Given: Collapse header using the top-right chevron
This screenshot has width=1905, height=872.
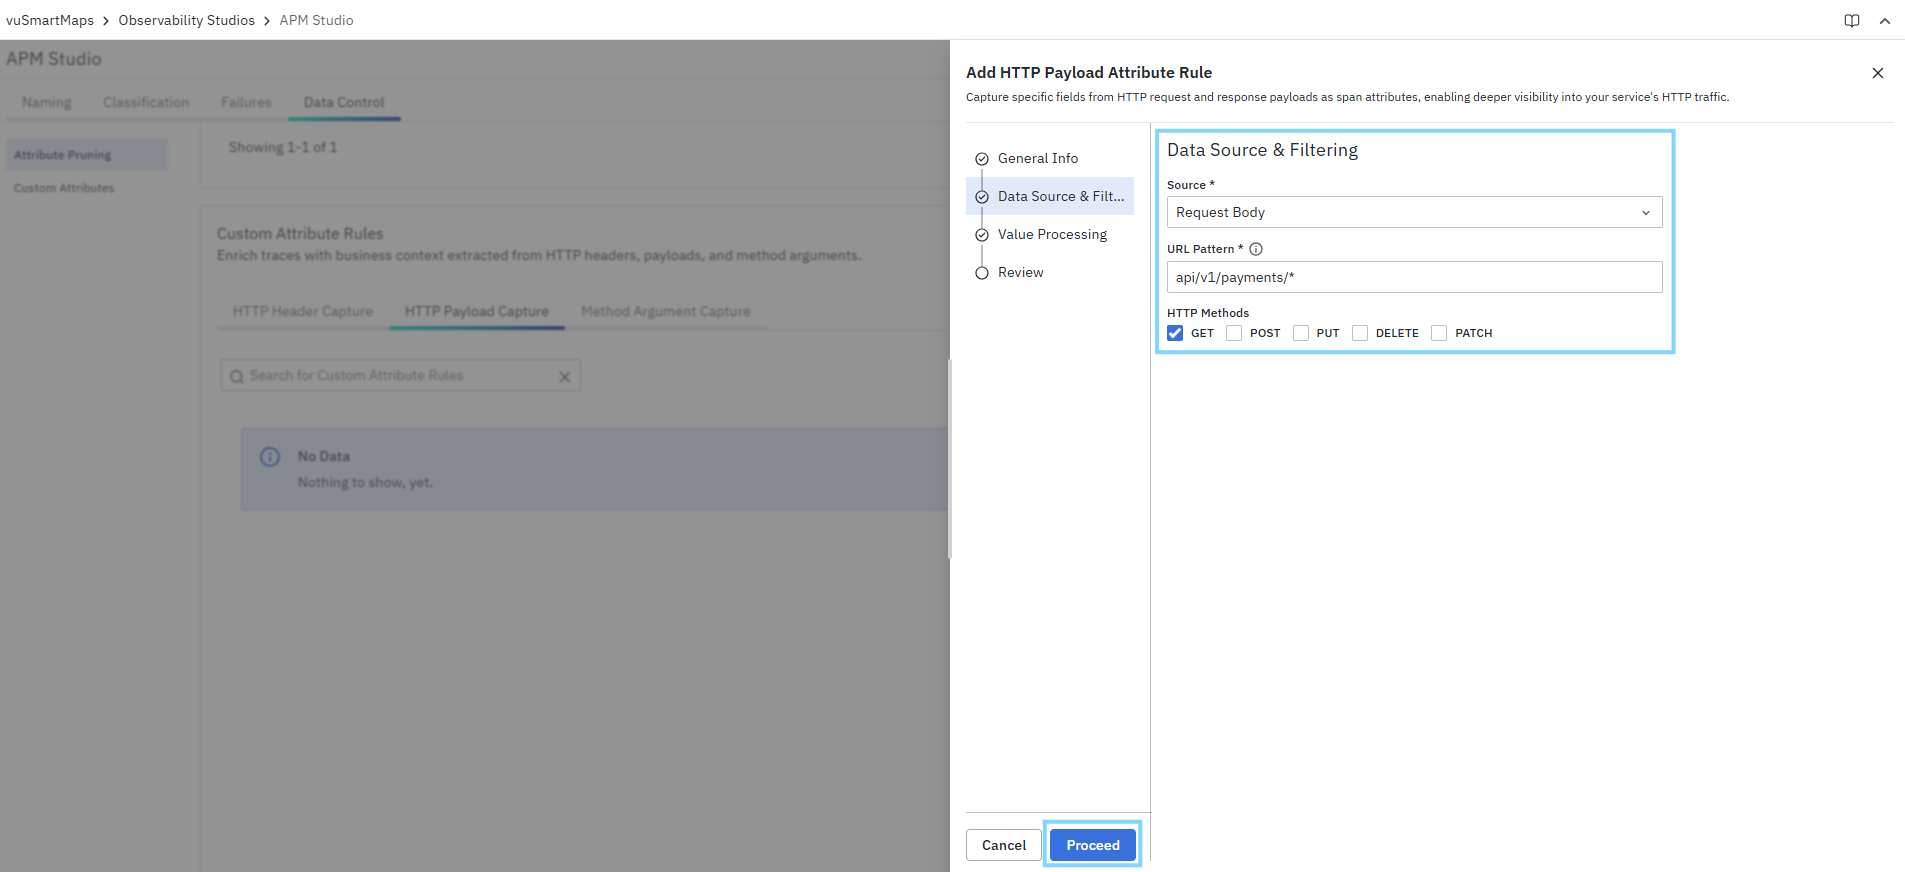Looking at the screenshot, I should click(1885, 20).
